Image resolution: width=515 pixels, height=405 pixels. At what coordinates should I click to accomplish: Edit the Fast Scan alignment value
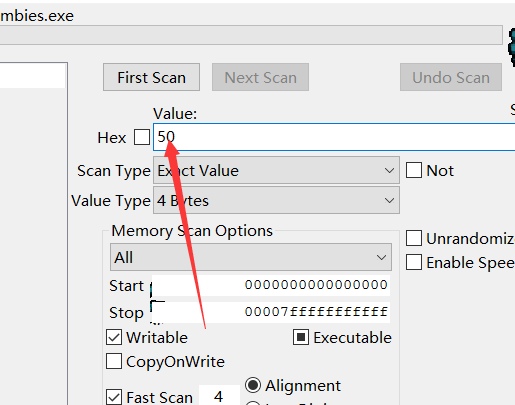tap(219, 396)
